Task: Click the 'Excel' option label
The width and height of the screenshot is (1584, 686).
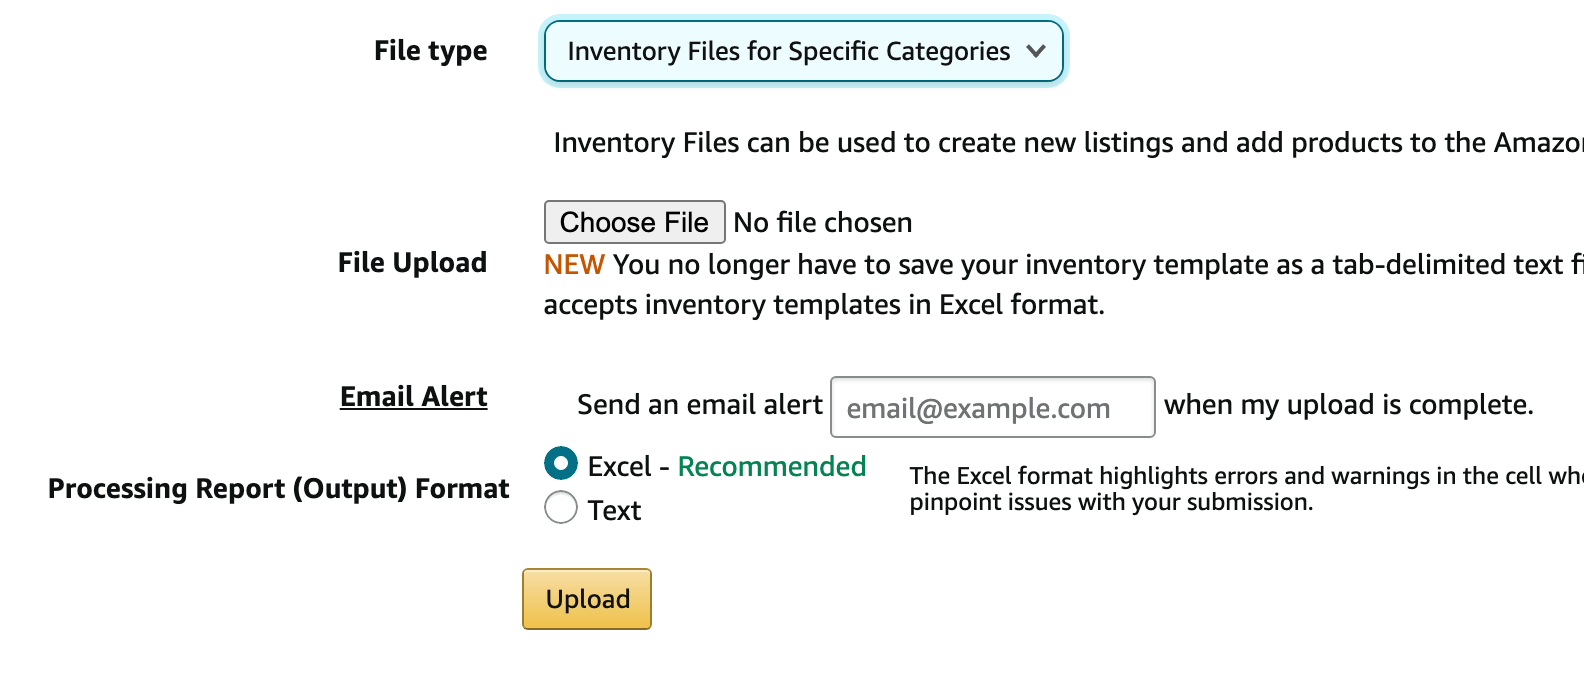Action: [x=619, y=467]
